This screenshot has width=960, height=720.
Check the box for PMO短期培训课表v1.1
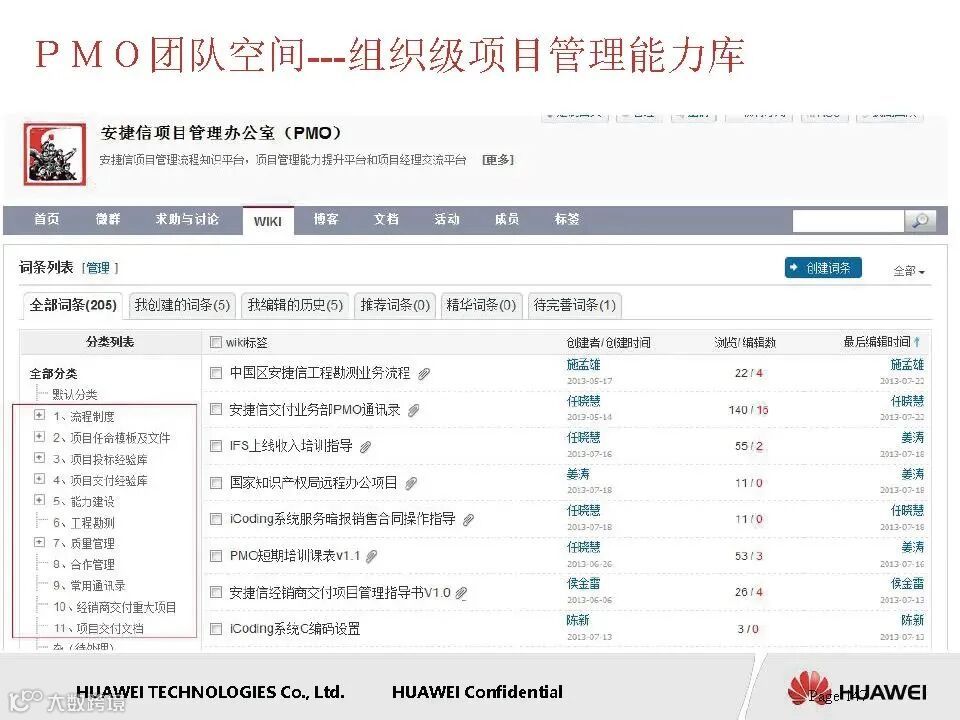[216, 556]
